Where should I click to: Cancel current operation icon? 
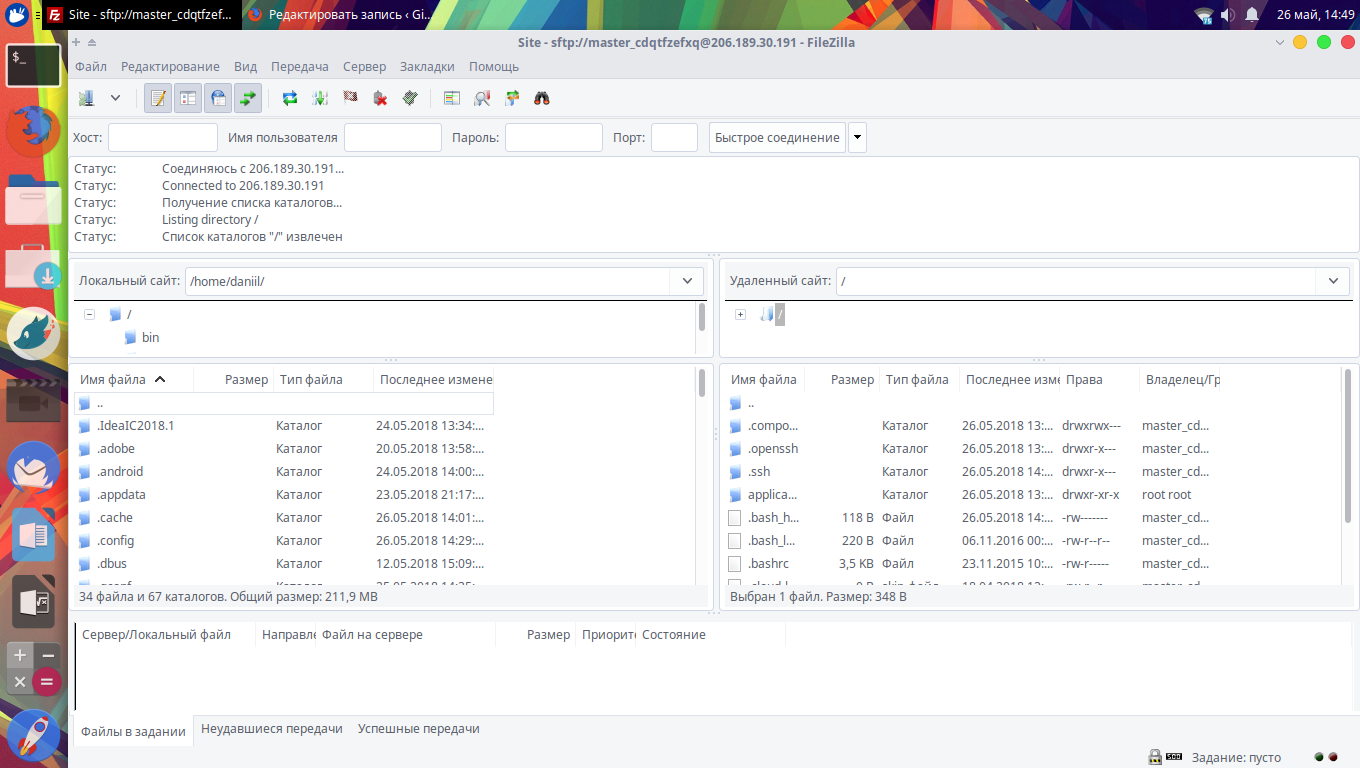(x=350, y=98)
